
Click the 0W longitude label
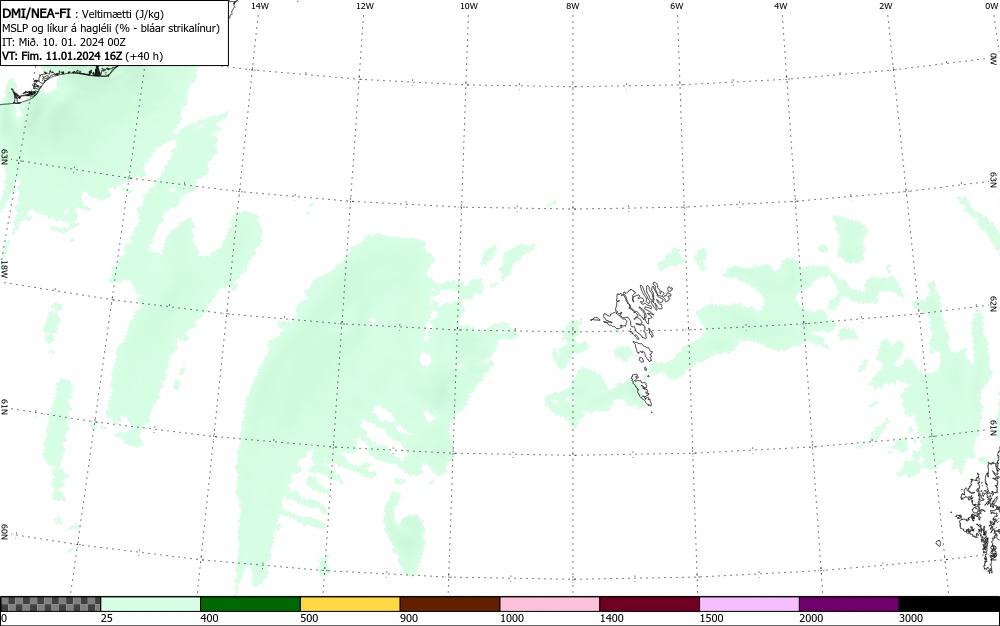[991, 6]
